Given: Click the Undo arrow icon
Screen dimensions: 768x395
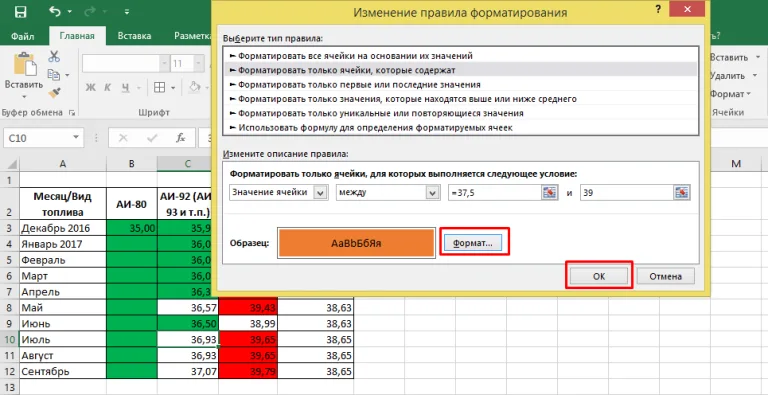Looking at the screenshot, I should [54, 11].
